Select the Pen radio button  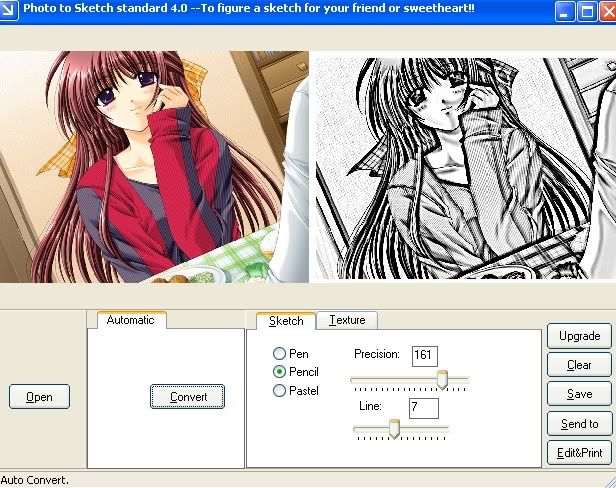tap(279, 354)
